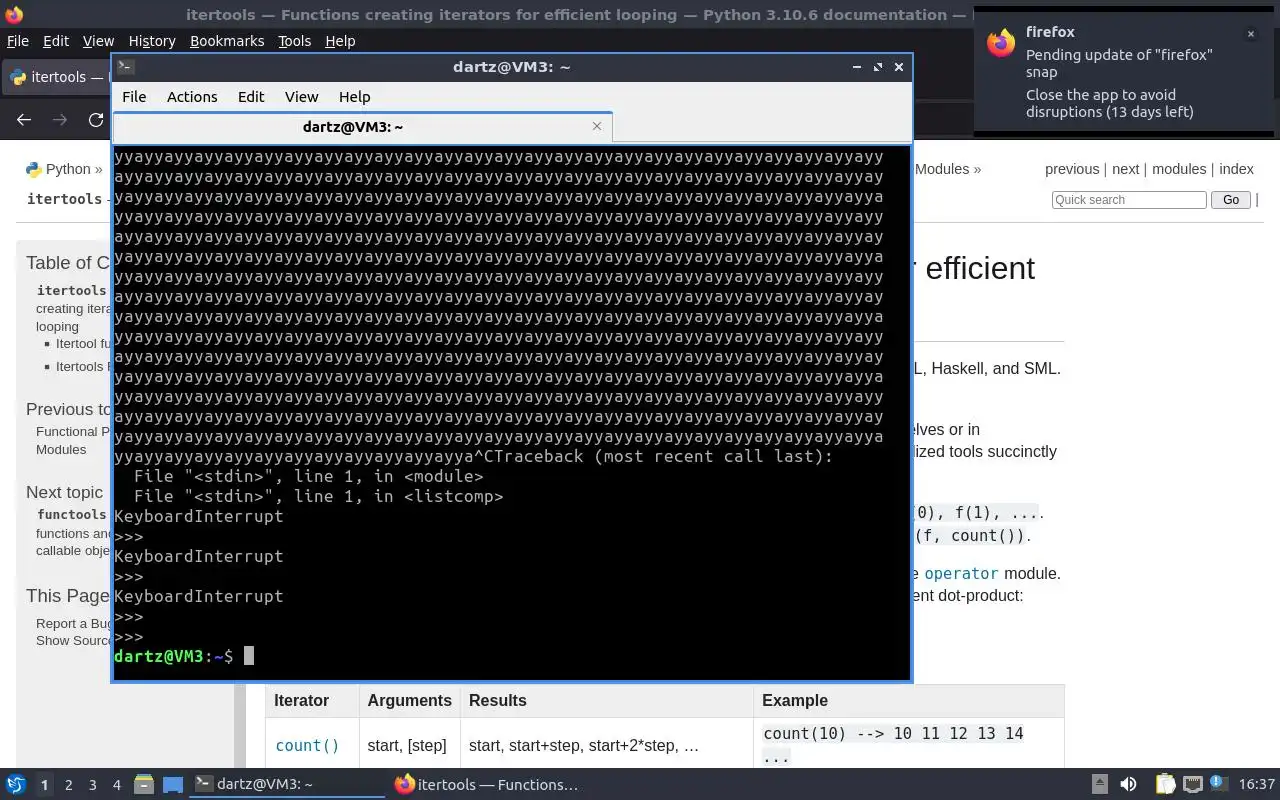Click the Python breadcrumb link
This screenshot has width=1280, height=800.
68,169
